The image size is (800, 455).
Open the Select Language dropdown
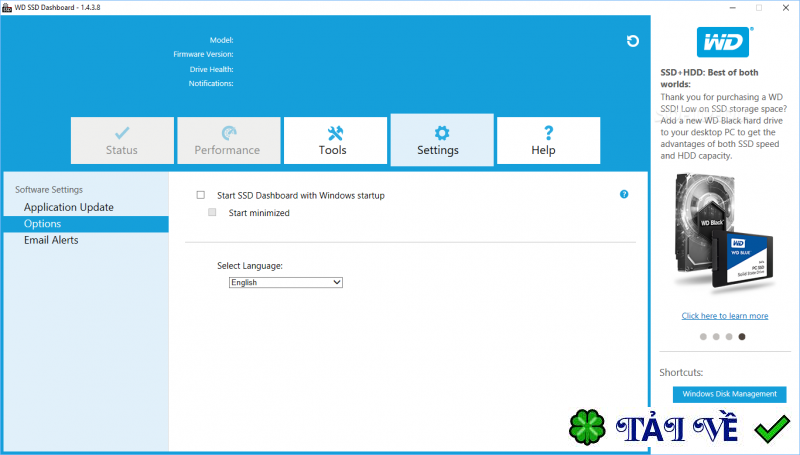click(286, 283)
